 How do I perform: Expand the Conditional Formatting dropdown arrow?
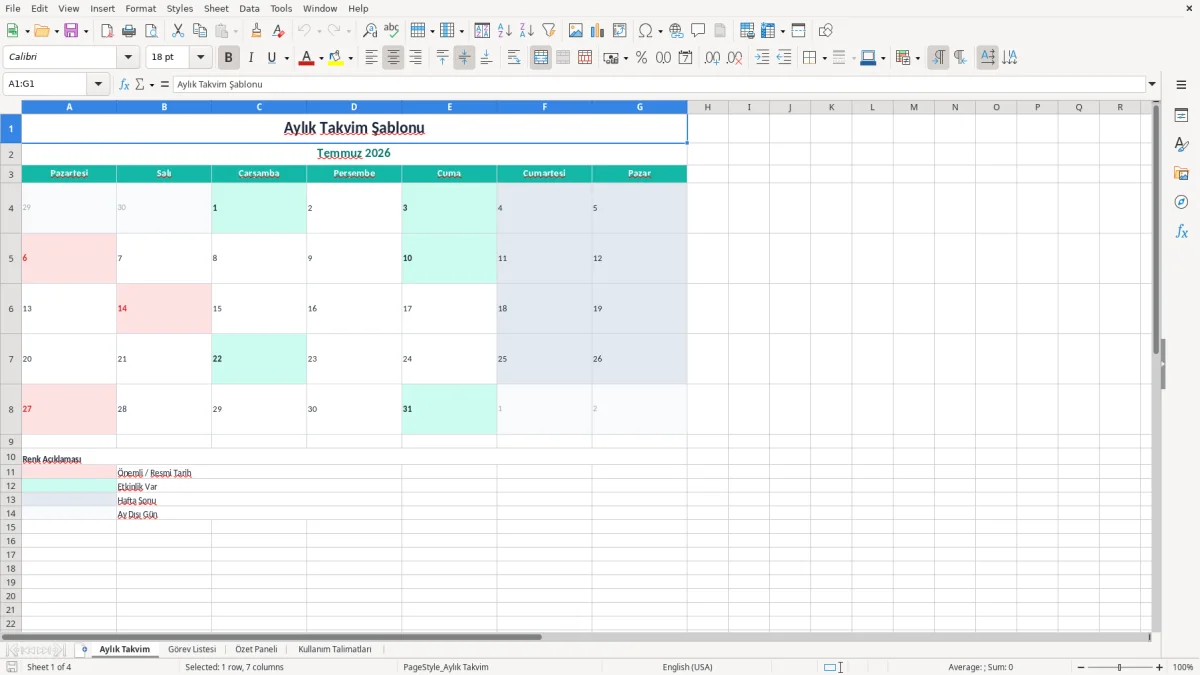(x=917, y=58)
